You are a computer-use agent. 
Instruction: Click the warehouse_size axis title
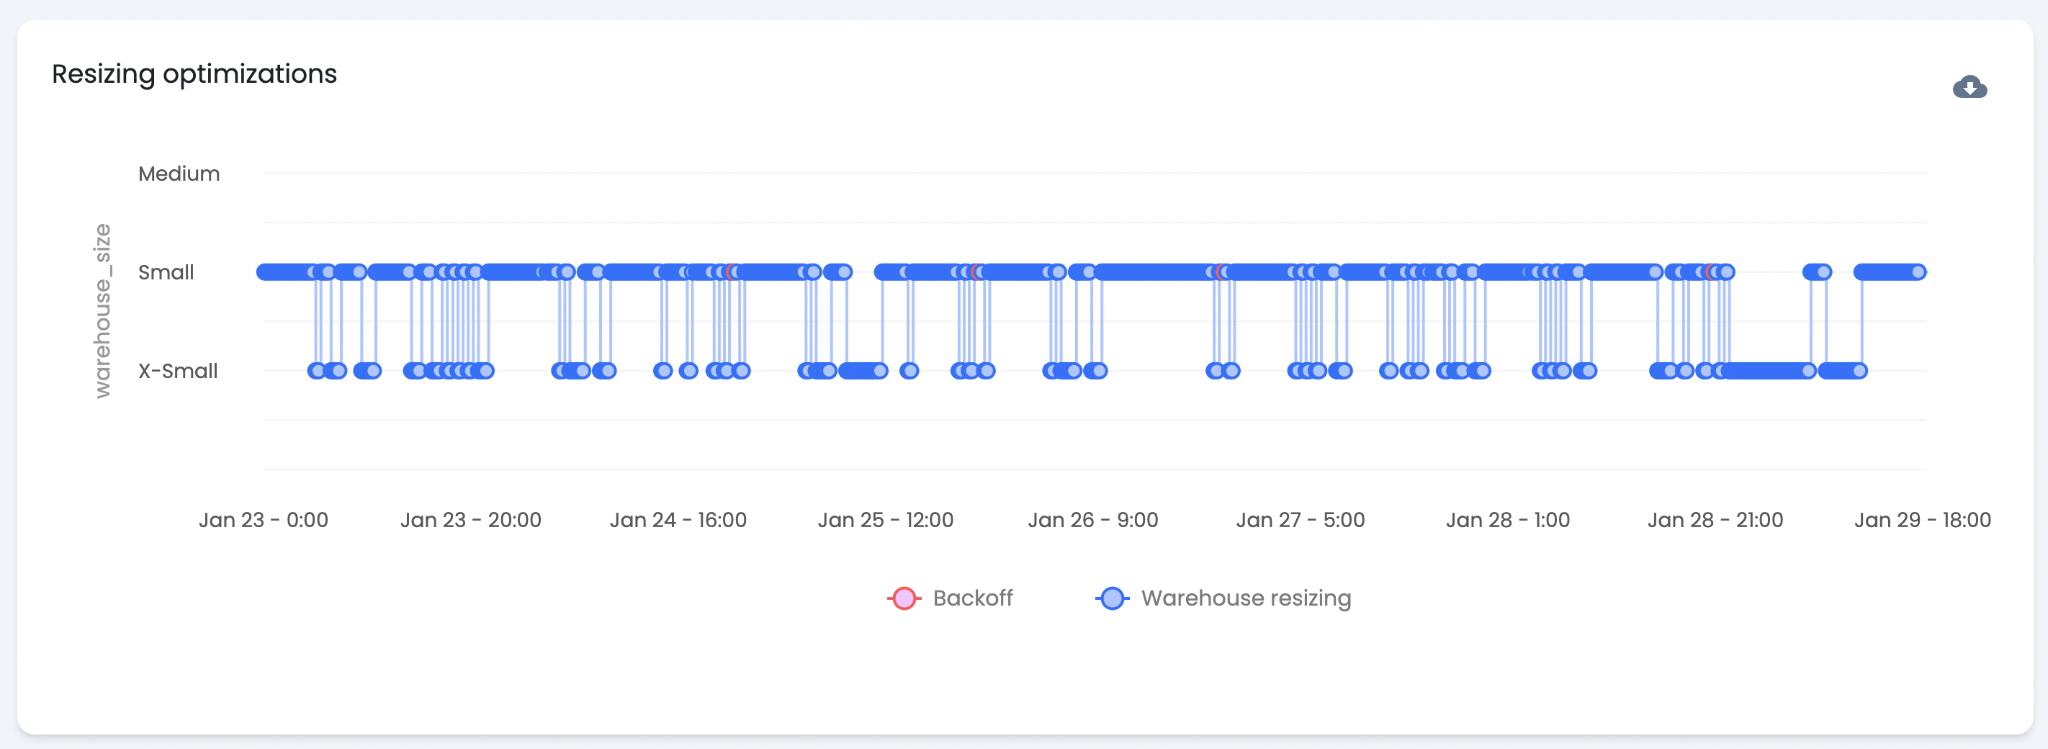coord(102,311)
